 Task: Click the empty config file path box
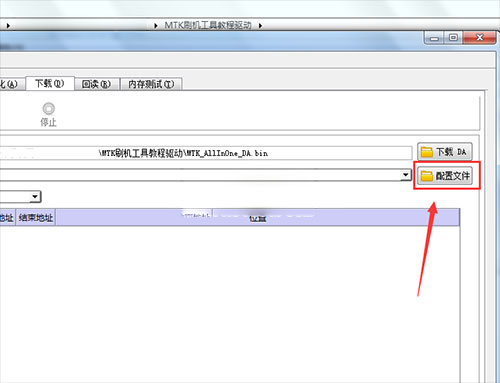click(x=200, y=175)
